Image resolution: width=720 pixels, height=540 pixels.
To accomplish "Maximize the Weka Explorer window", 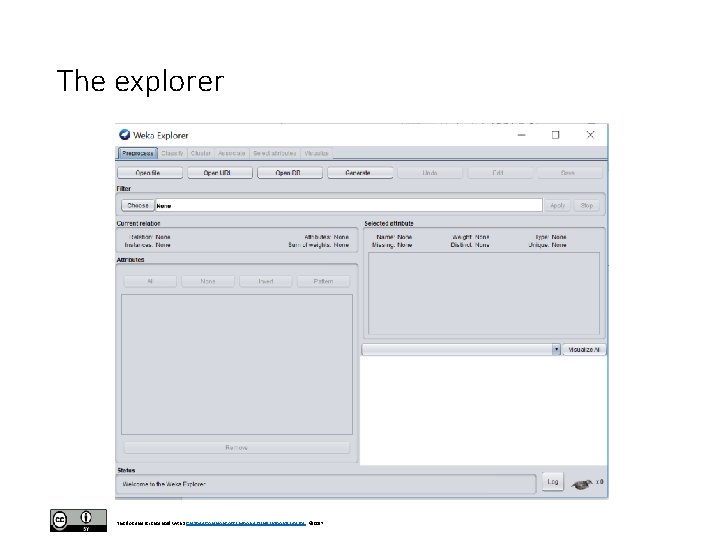I will coord(556,135).
